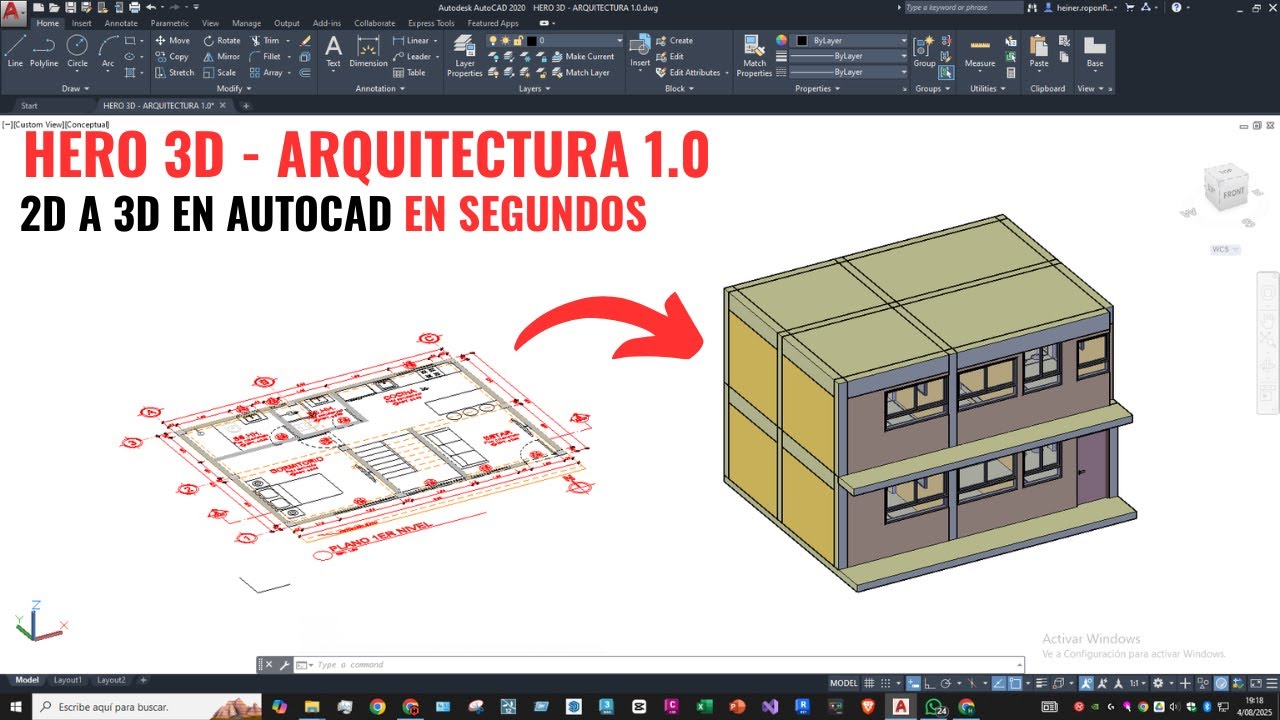The image size is (1280, 720).
Task: Switch to the Parametric ribbon tab
Action: coord(169,23)
